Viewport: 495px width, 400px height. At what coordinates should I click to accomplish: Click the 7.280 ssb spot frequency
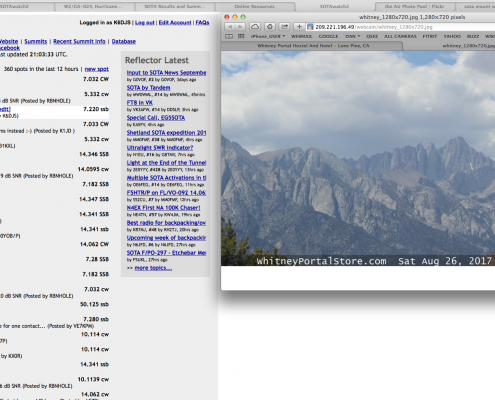pos(96,319)
